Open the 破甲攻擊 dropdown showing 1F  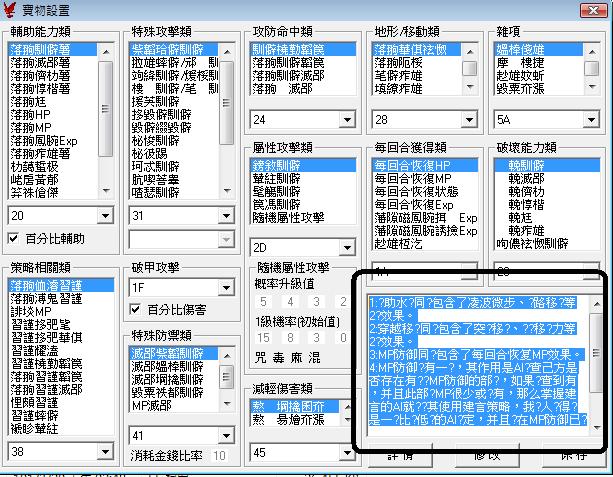click(226, 288)
